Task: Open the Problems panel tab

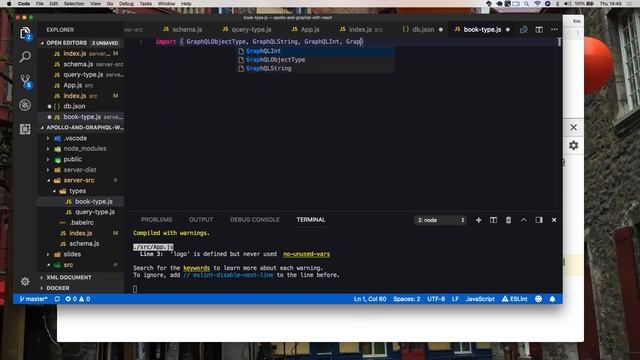Action: coord(156,220)
